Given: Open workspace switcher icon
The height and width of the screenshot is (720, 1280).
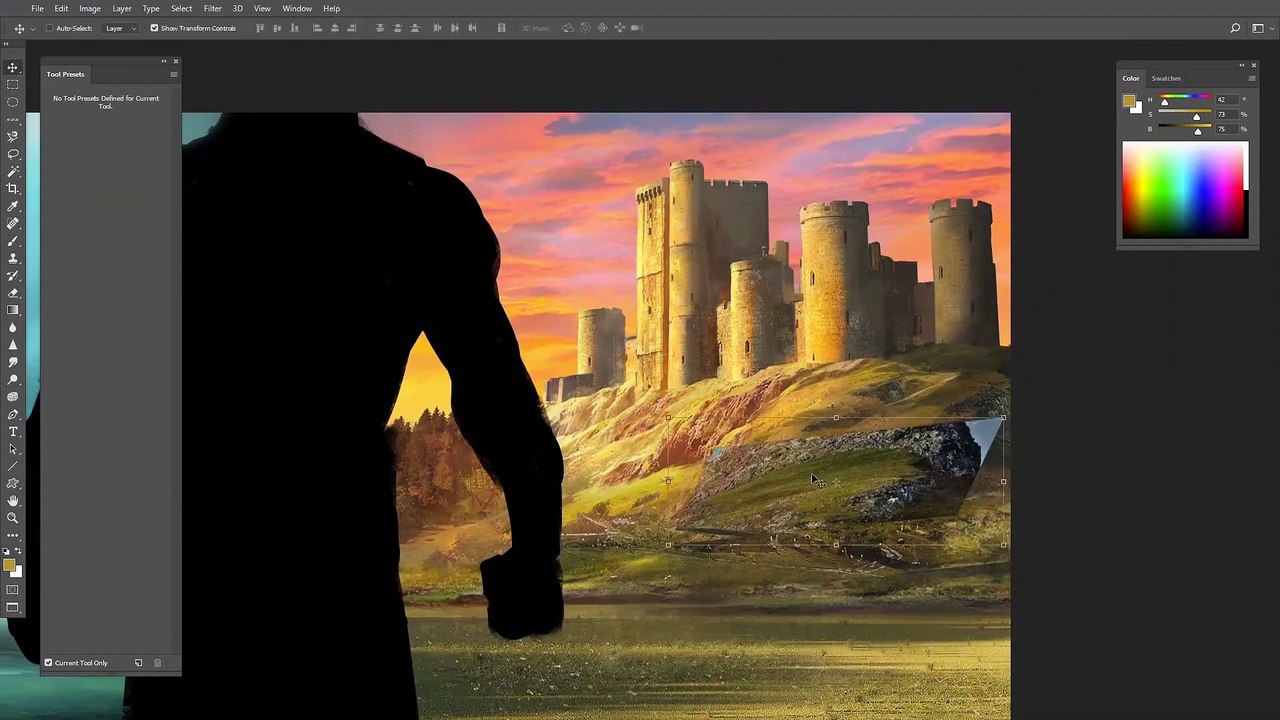Looking at the screenshot, I should point(1257,28).
